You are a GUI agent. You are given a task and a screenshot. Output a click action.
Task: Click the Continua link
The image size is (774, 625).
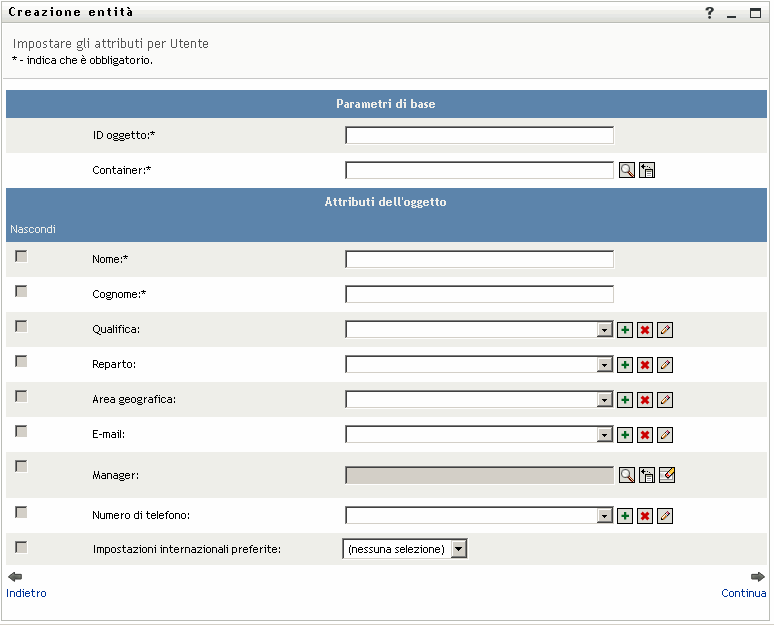(x=743, y=593)
